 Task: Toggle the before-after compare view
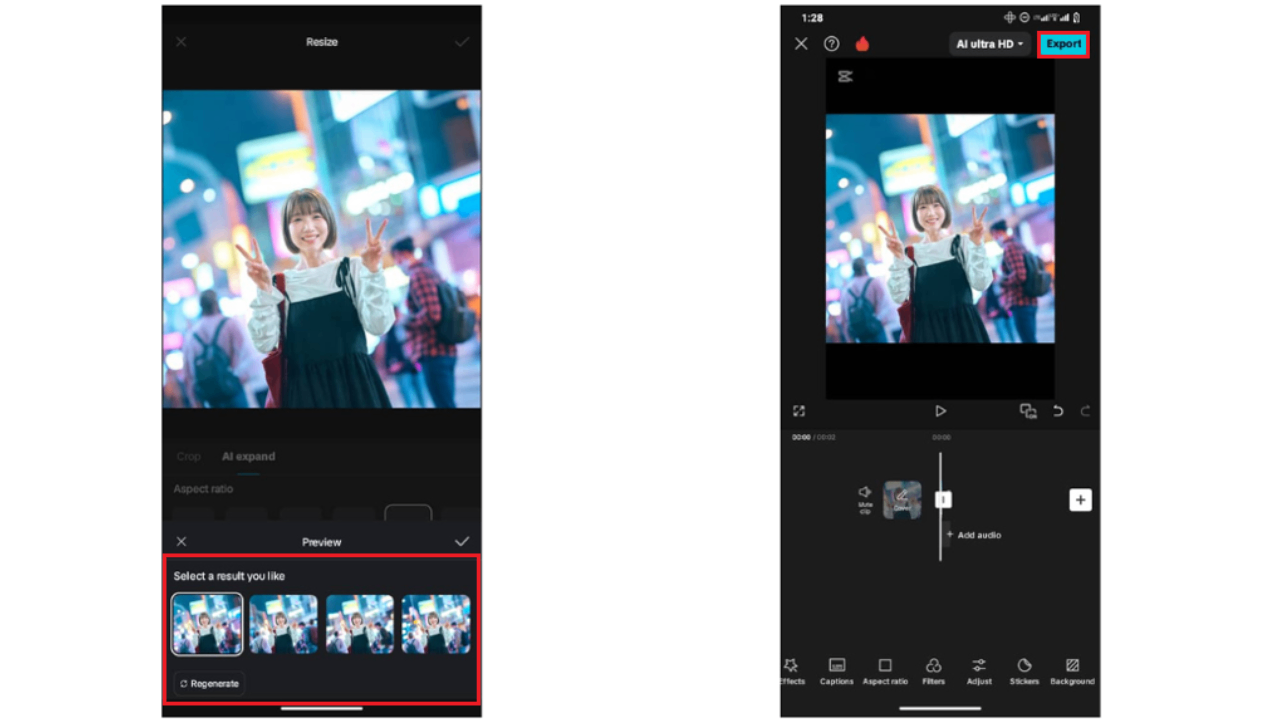(1028, 411)
